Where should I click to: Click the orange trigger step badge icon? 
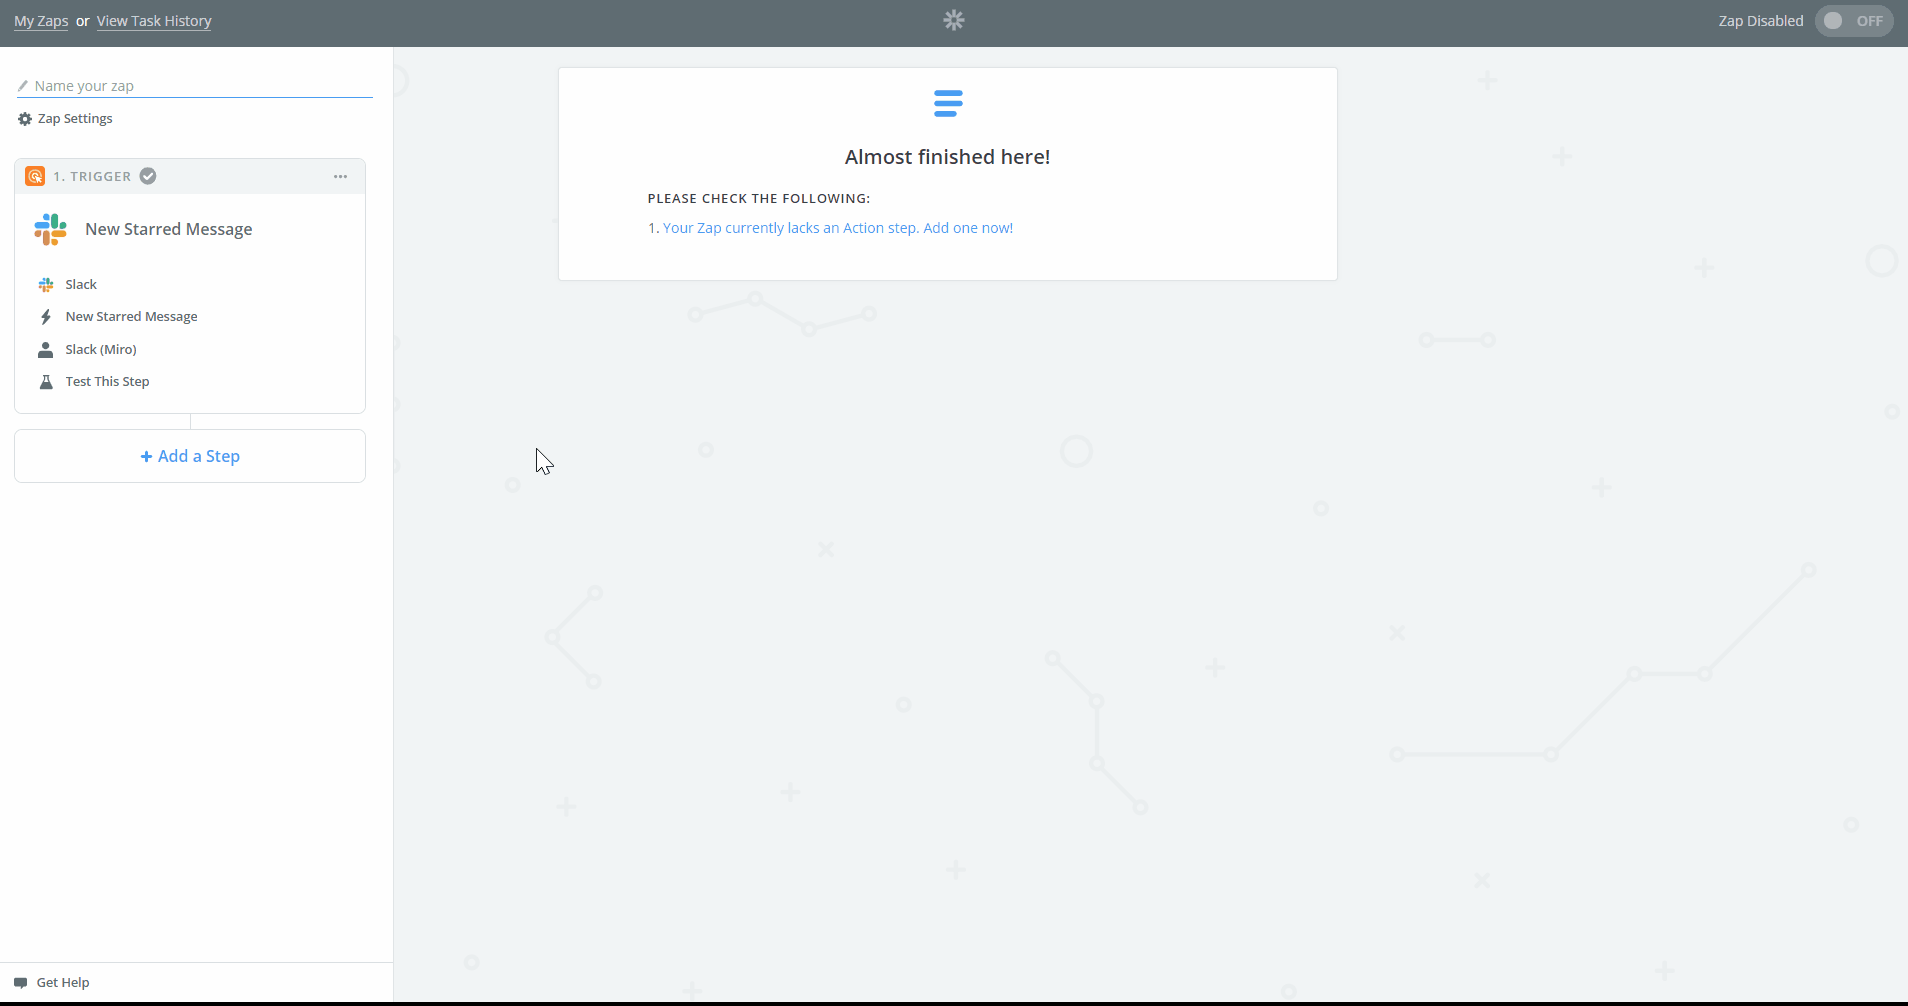tap(35, 175)
